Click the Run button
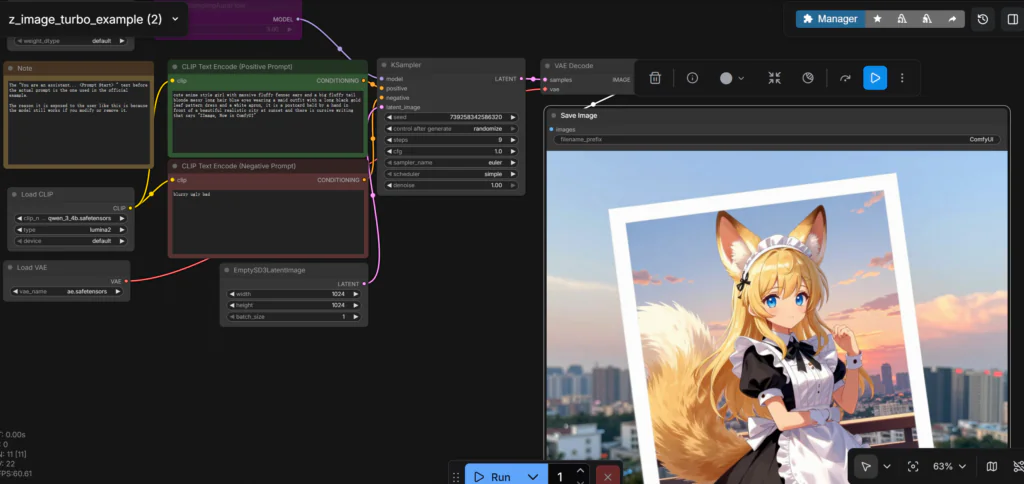This screenshot has width=1024, height=484. tap(492, 477)
